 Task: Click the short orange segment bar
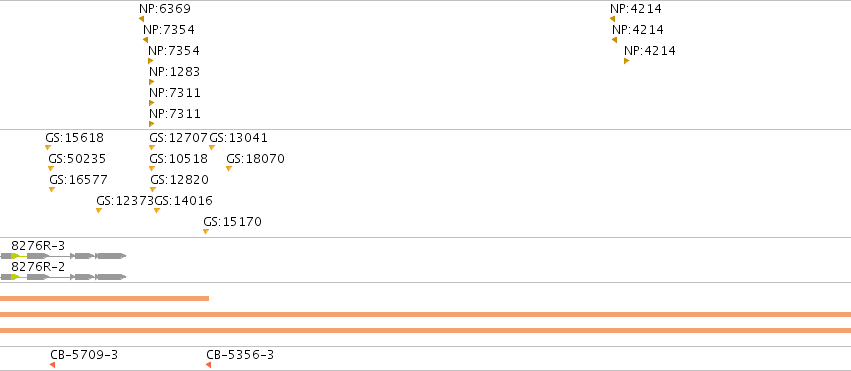[x=104, y=298]
